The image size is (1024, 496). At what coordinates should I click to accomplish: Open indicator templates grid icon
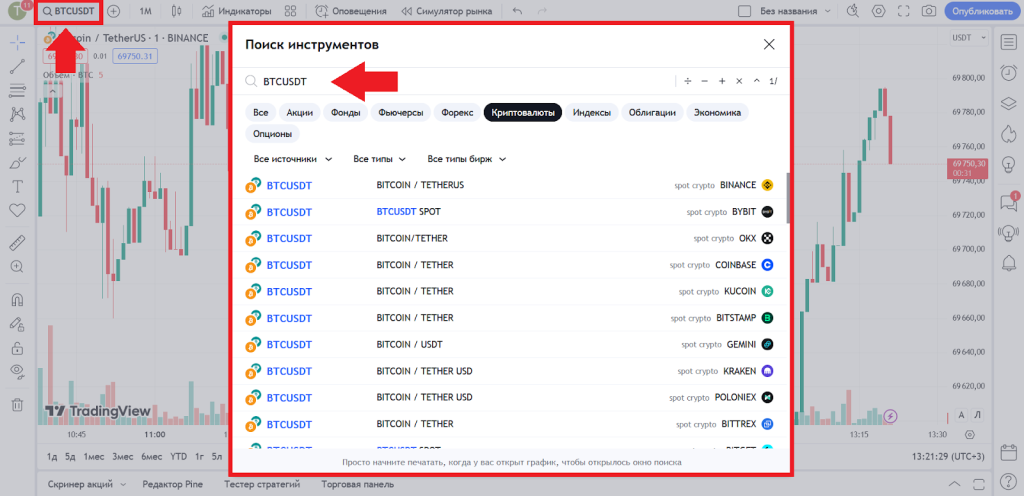pyautogui.click(x=291, y=11)
